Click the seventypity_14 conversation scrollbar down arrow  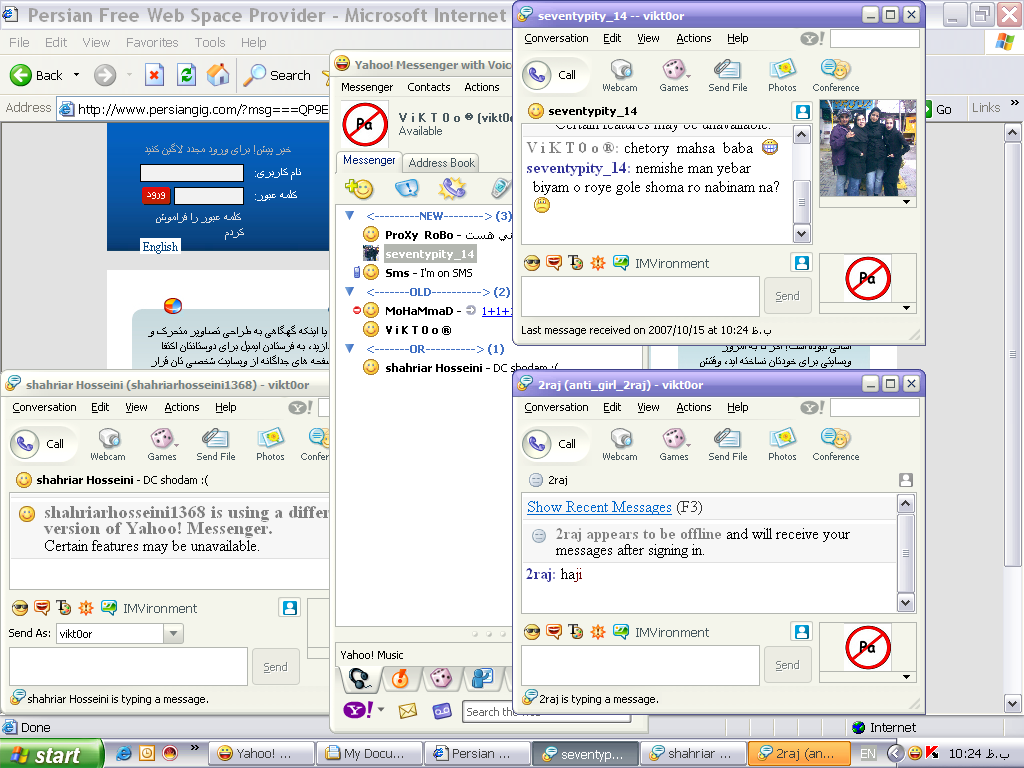pyautogui.click(x=801, y=233)
